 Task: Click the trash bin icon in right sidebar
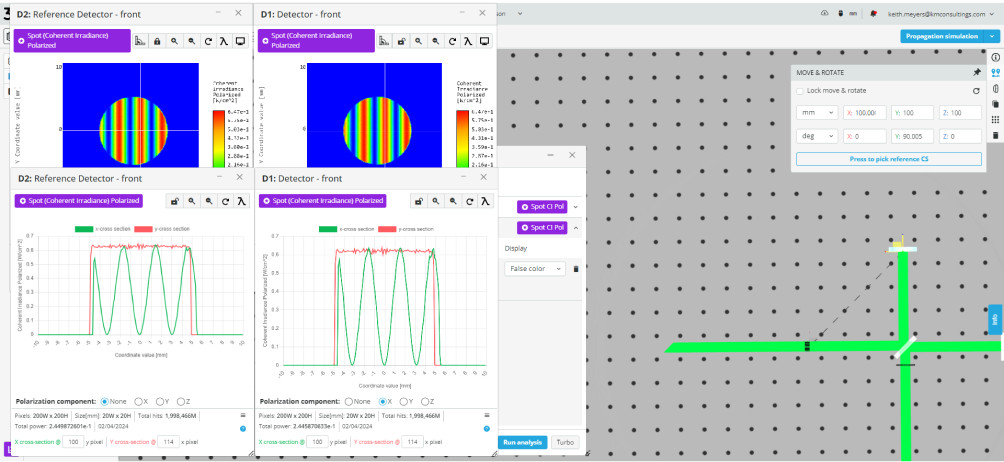(x=995, y=135)
